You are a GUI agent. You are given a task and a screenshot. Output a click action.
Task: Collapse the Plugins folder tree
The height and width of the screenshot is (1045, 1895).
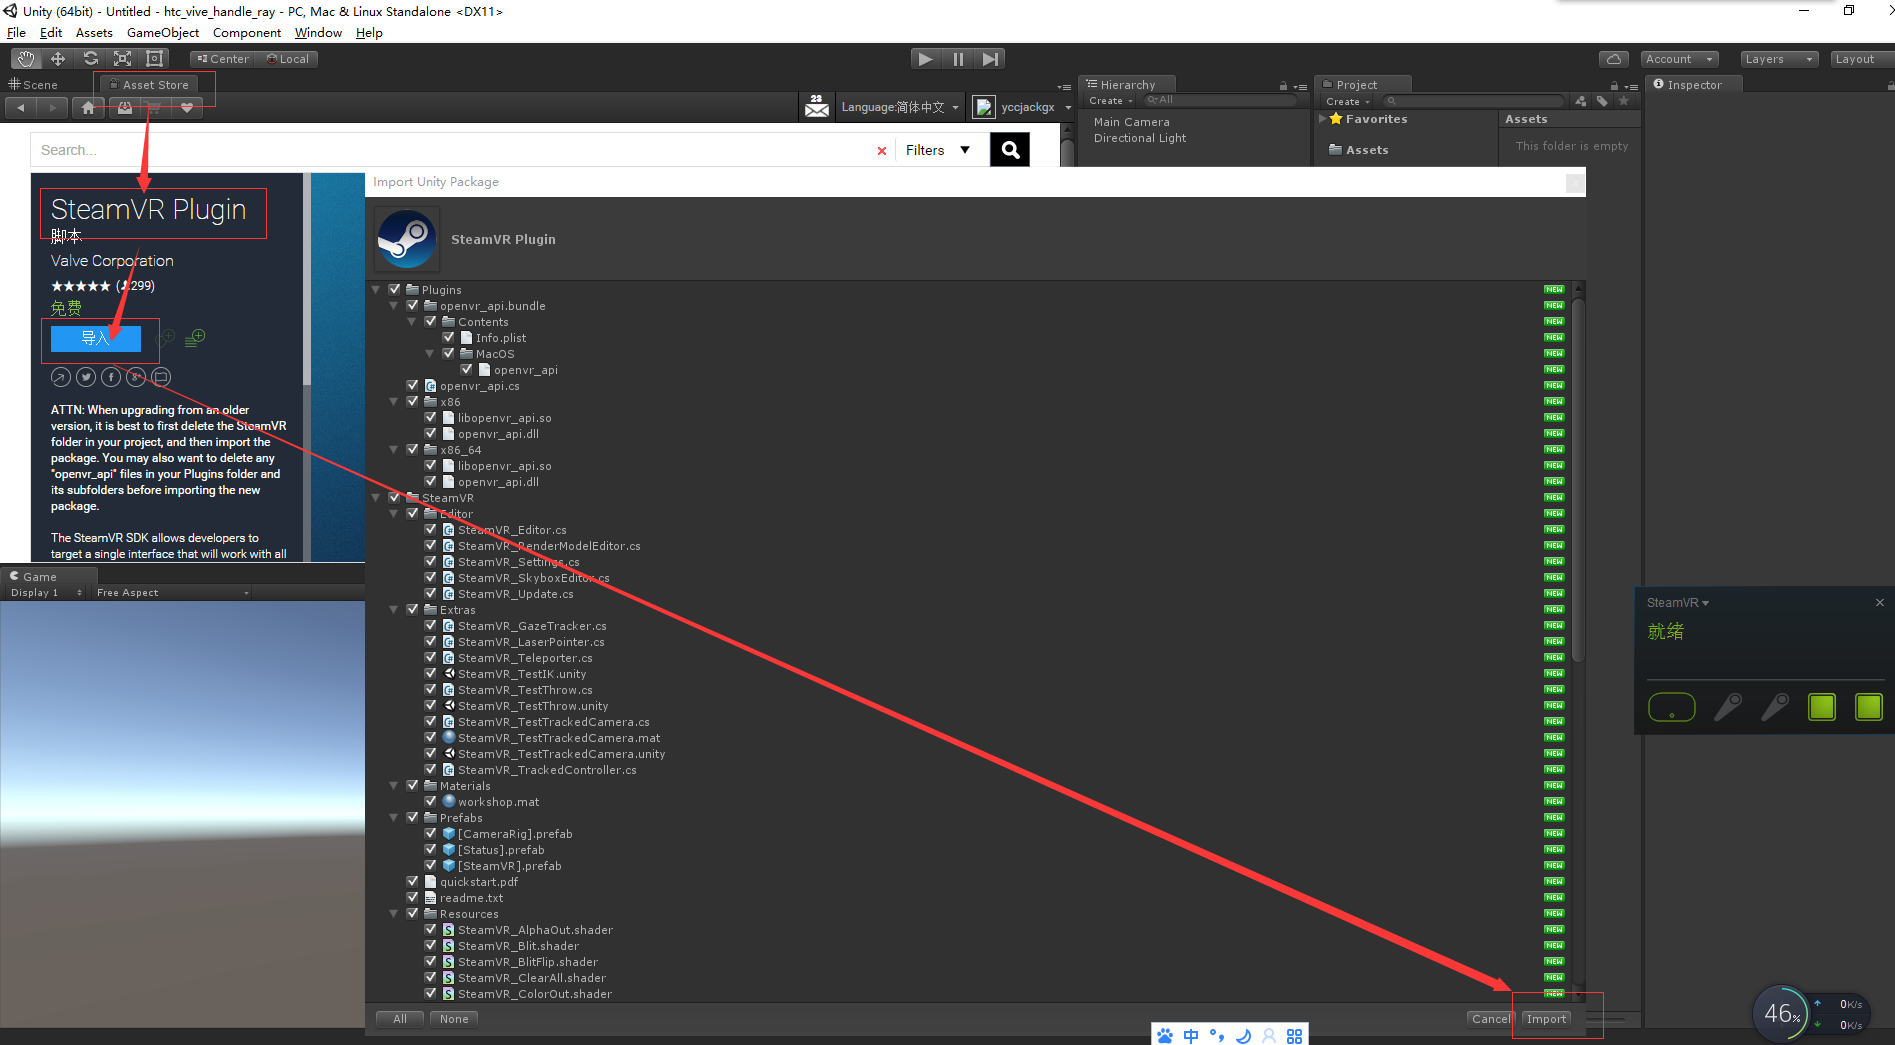(x=376, y=290)
